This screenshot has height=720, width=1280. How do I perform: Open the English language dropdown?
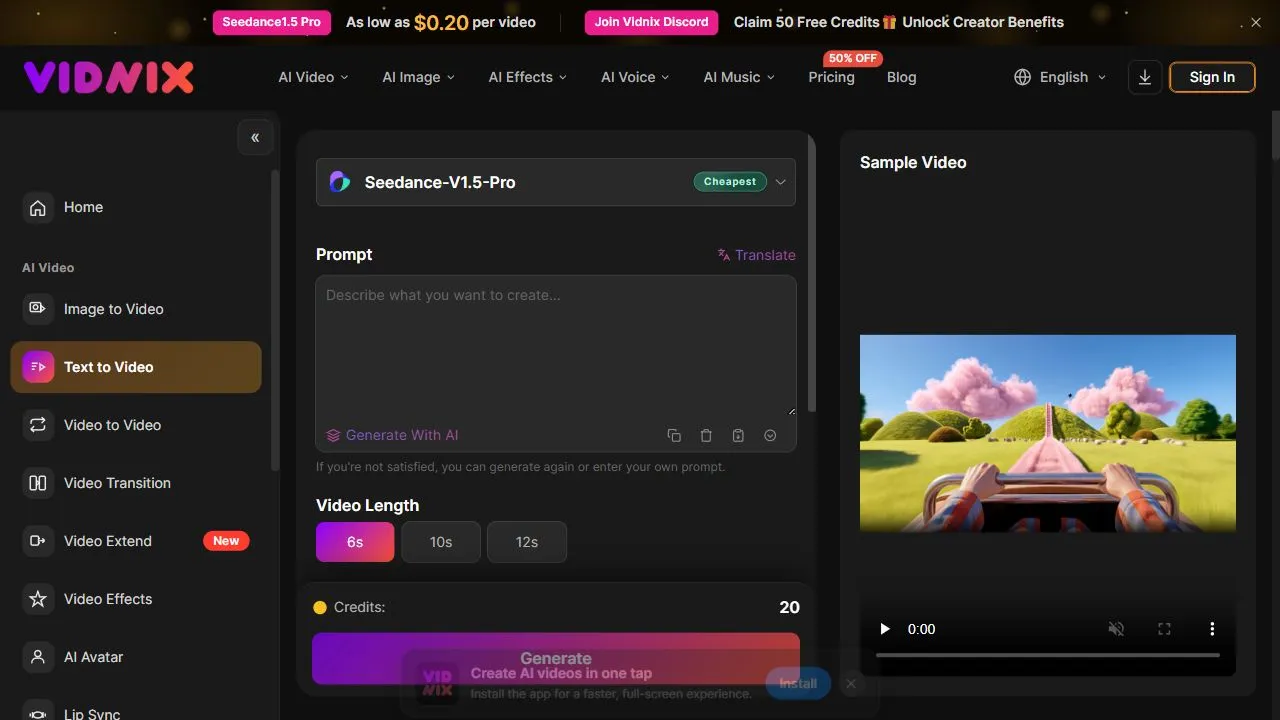click(x=1060, y=77)
